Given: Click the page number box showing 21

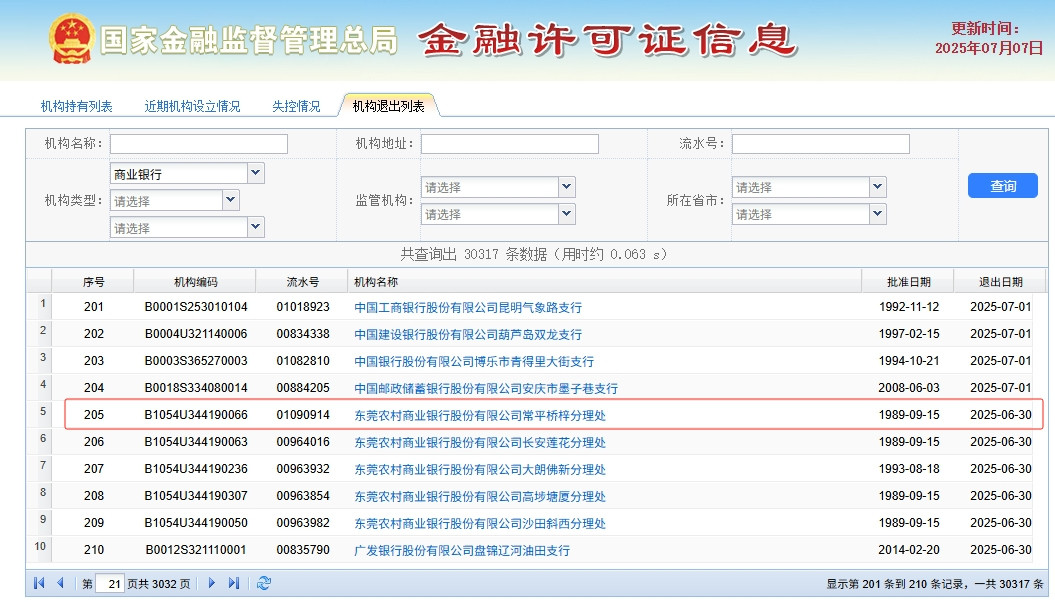Looking at the screenshot, I should click(110, 584).
